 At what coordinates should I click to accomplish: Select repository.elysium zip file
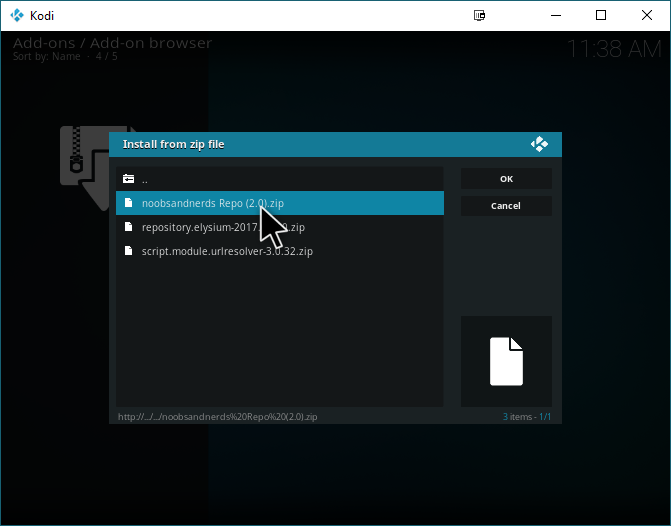pos(279,227)
